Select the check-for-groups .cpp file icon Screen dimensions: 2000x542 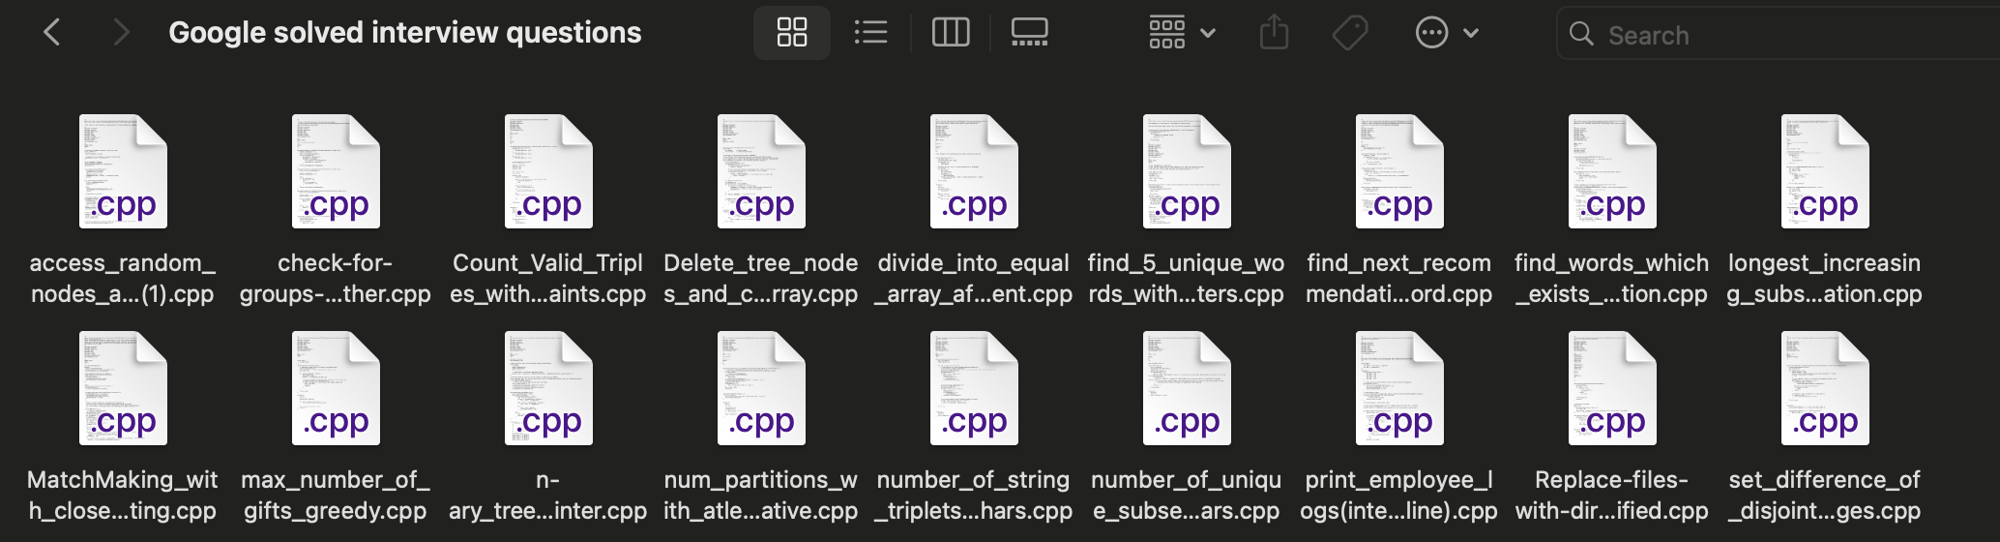tap(336, 172)
